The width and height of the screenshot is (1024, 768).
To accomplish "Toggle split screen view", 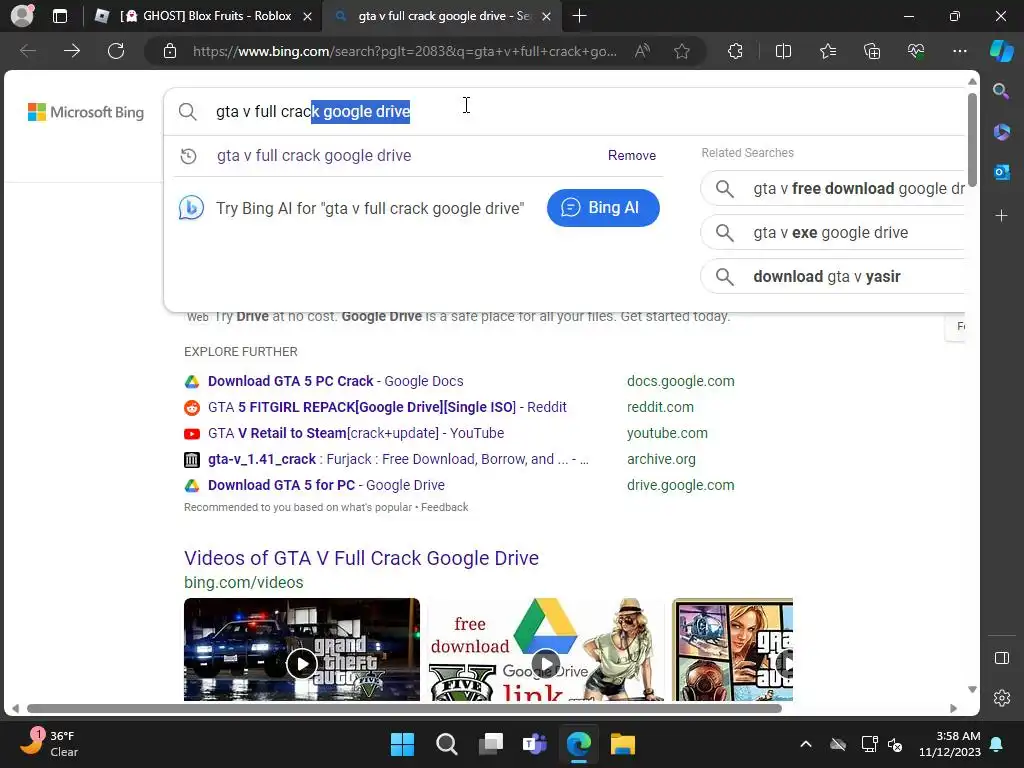I will click(x=783, y=51).
